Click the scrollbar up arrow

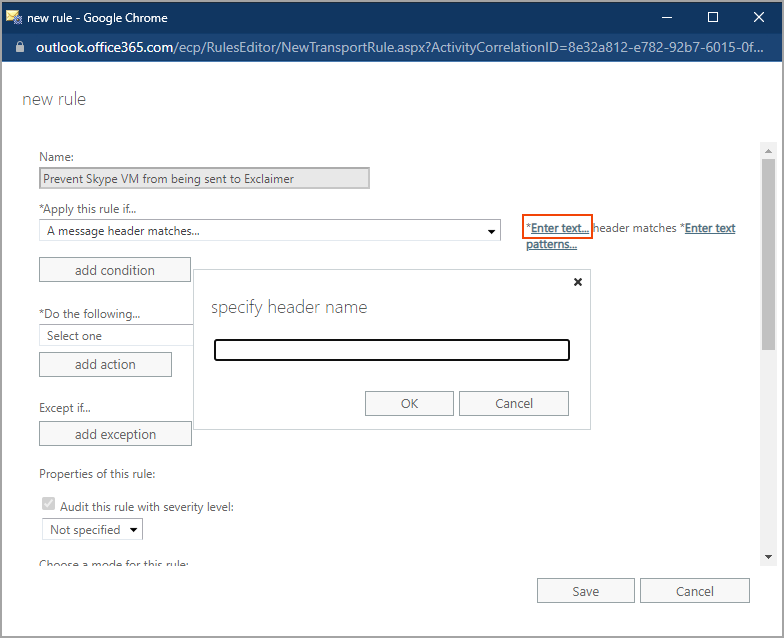[768, 150]
